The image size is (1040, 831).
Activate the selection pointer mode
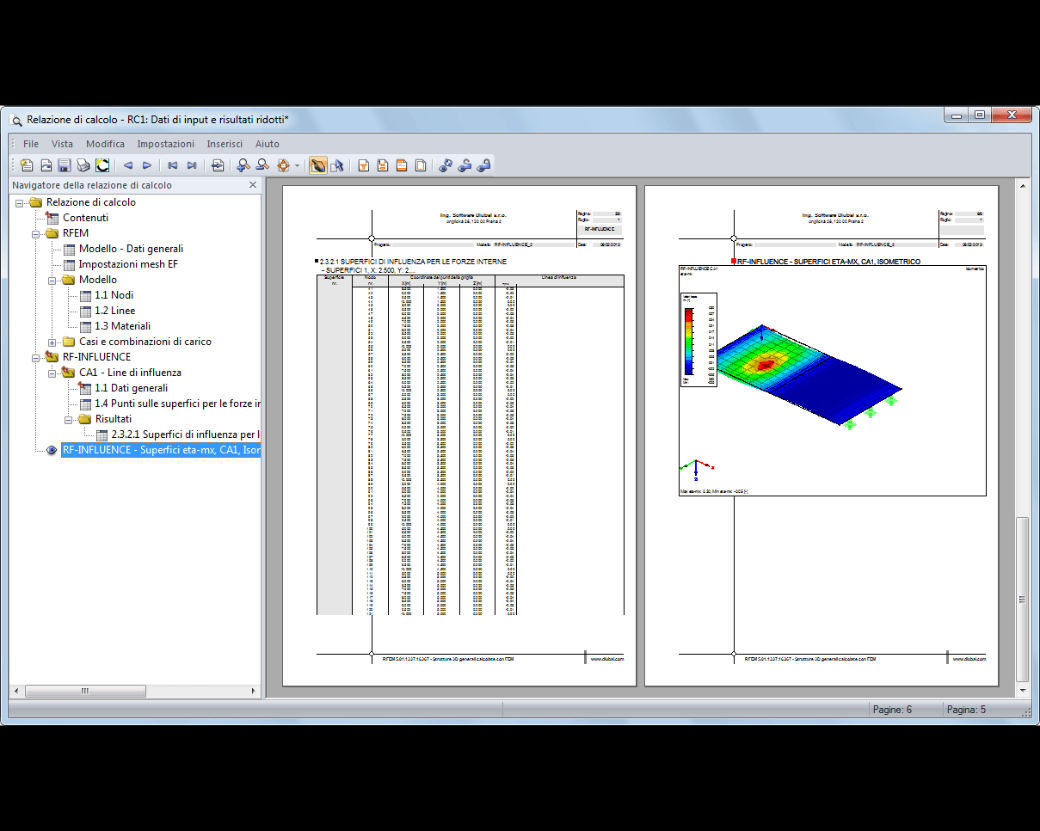pos(337,165)
